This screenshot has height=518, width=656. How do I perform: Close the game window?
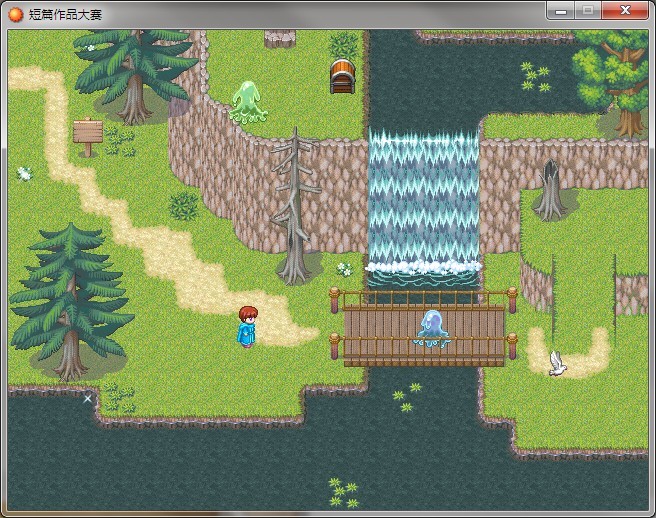pyautogui.click(x=625, y=10)
